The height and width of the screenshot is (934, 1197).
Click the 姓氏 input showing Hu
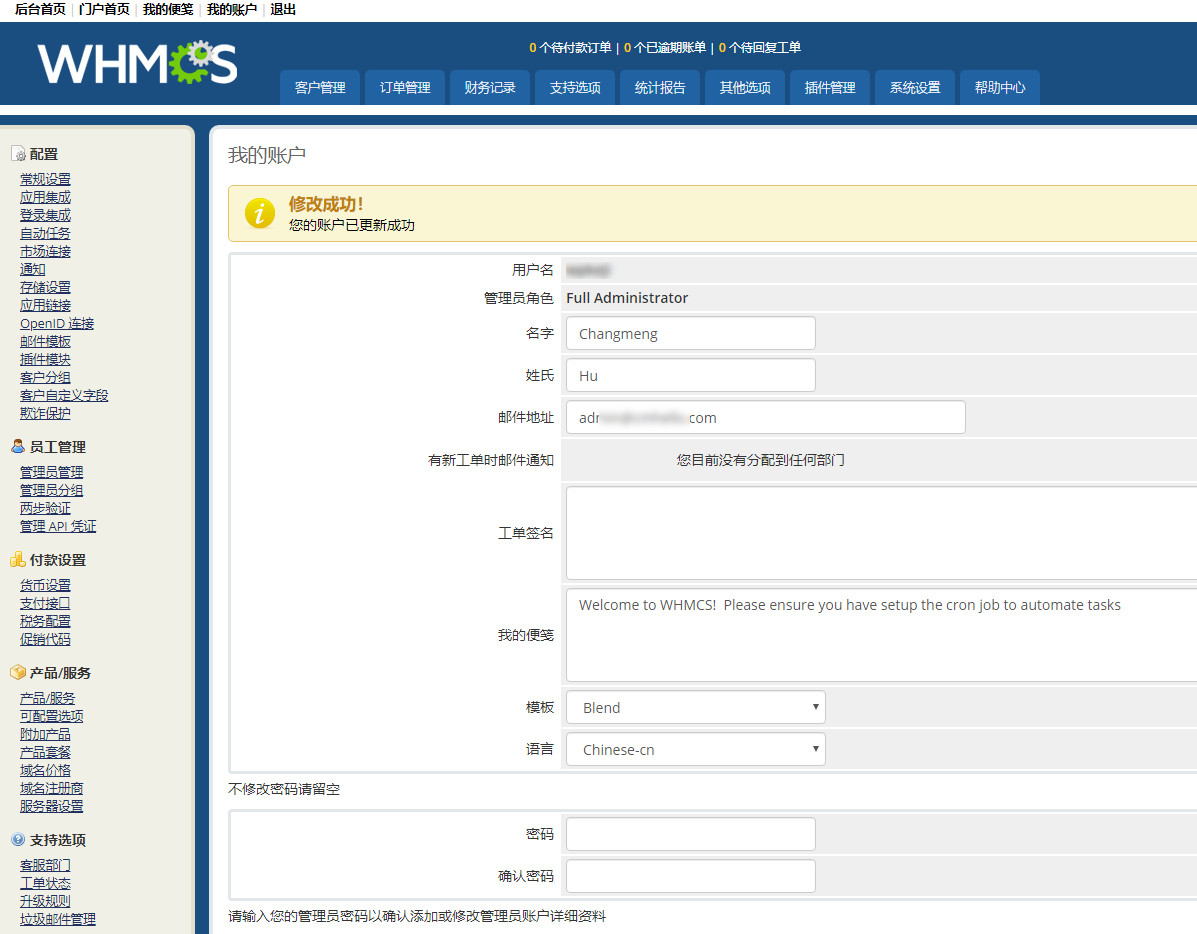690,375
